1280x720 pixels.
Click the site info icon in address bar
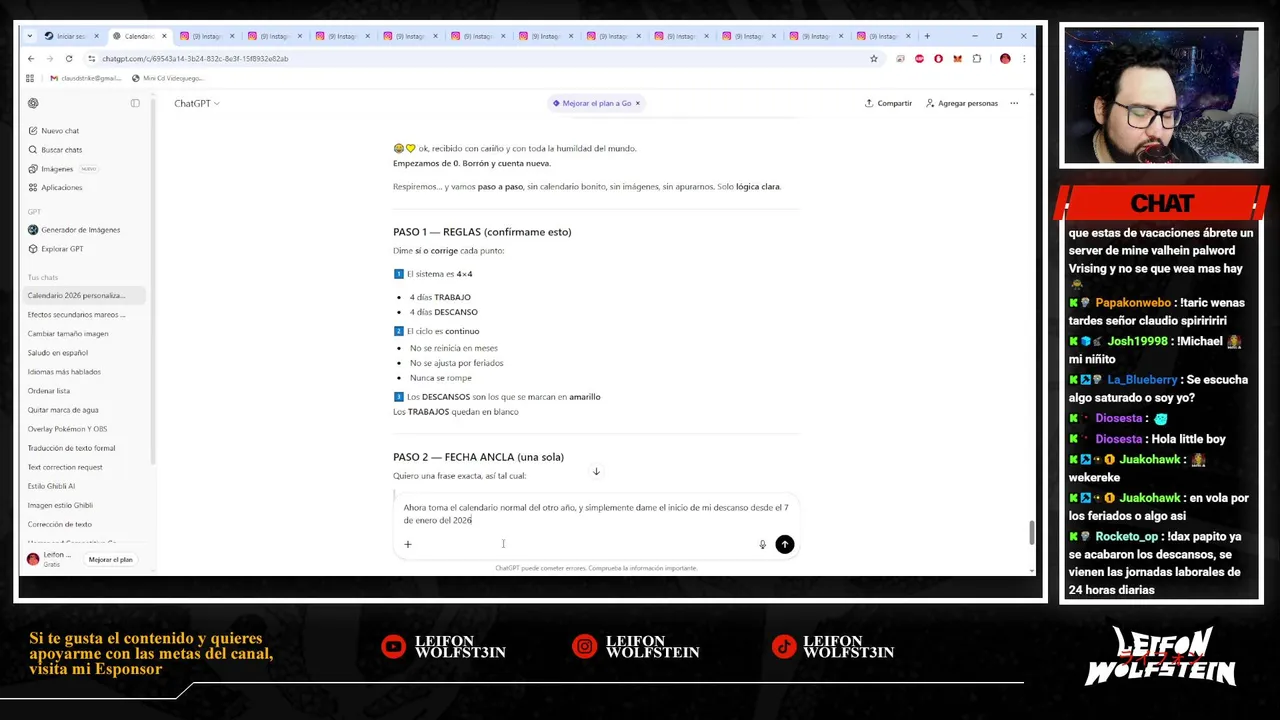92,59
